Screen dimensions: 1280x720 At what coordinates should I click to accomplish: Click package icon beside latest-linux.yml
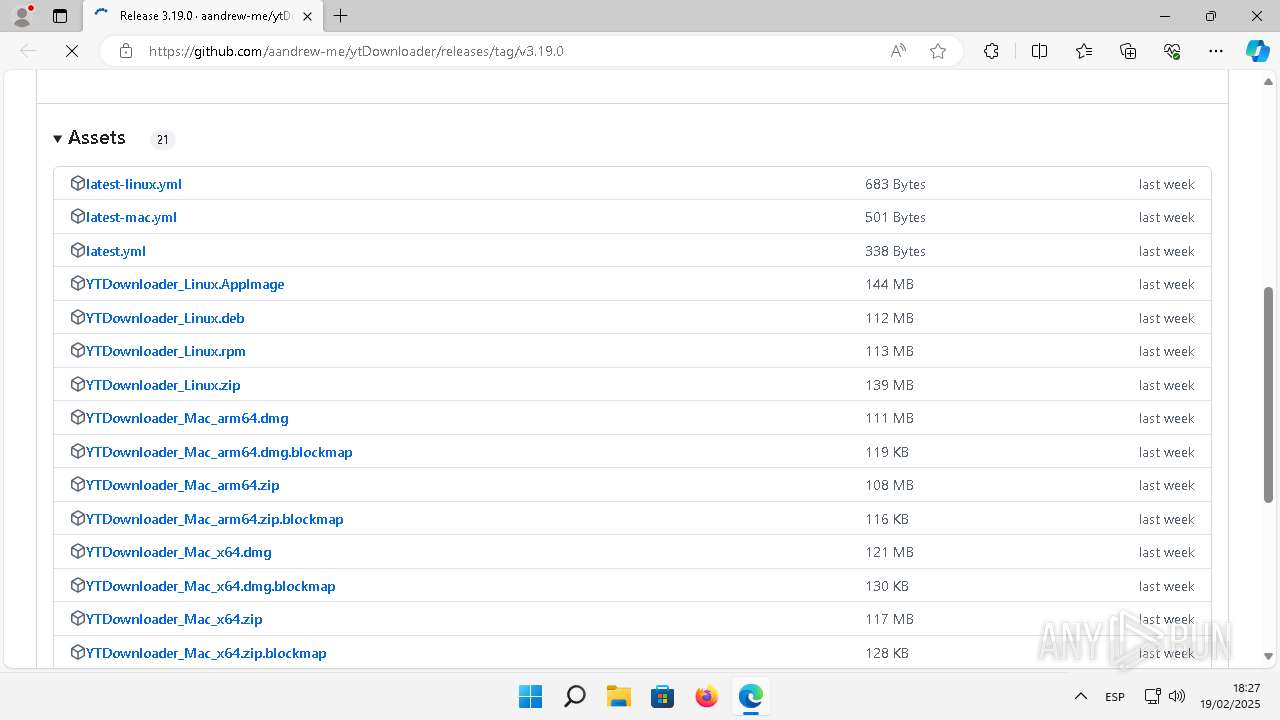[78, 183]
